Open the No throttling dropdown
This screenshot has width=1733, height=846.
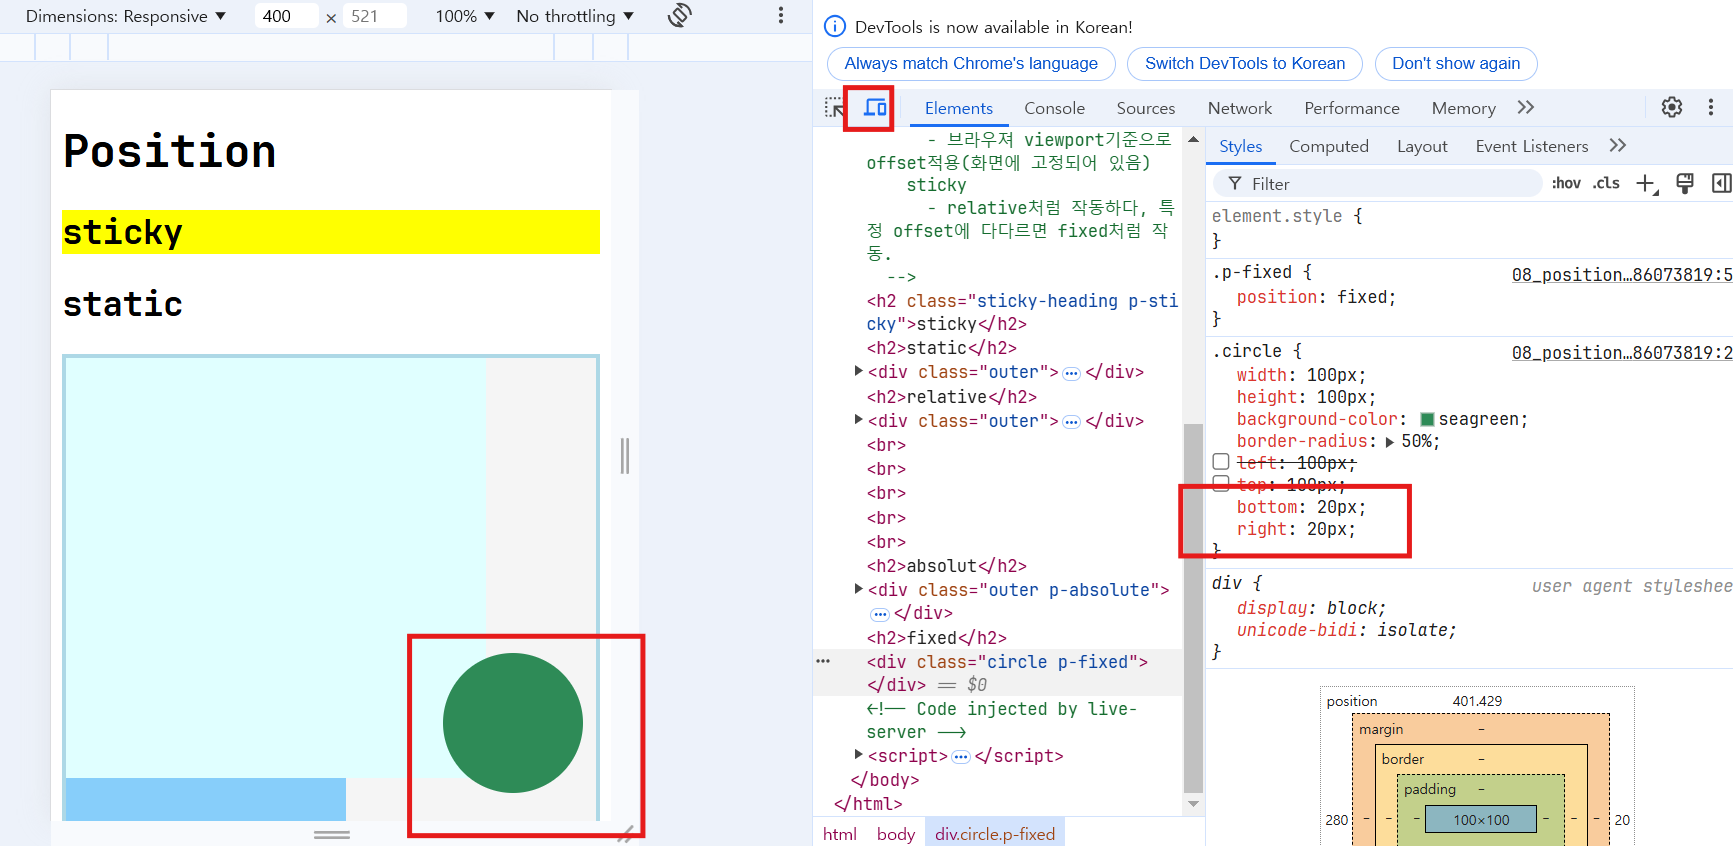coord(575,16)
